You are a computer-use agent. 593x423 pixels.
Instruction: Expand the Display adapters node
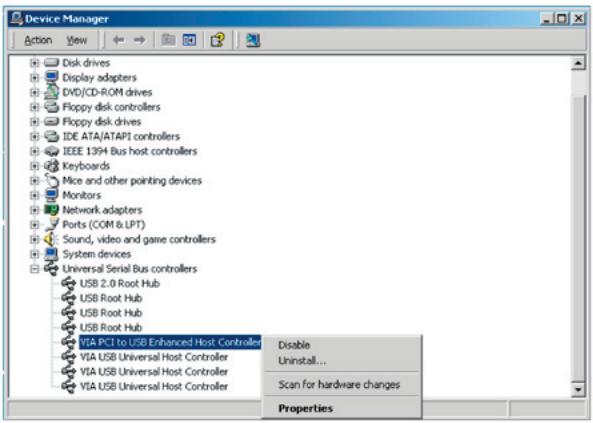[34, 78]
